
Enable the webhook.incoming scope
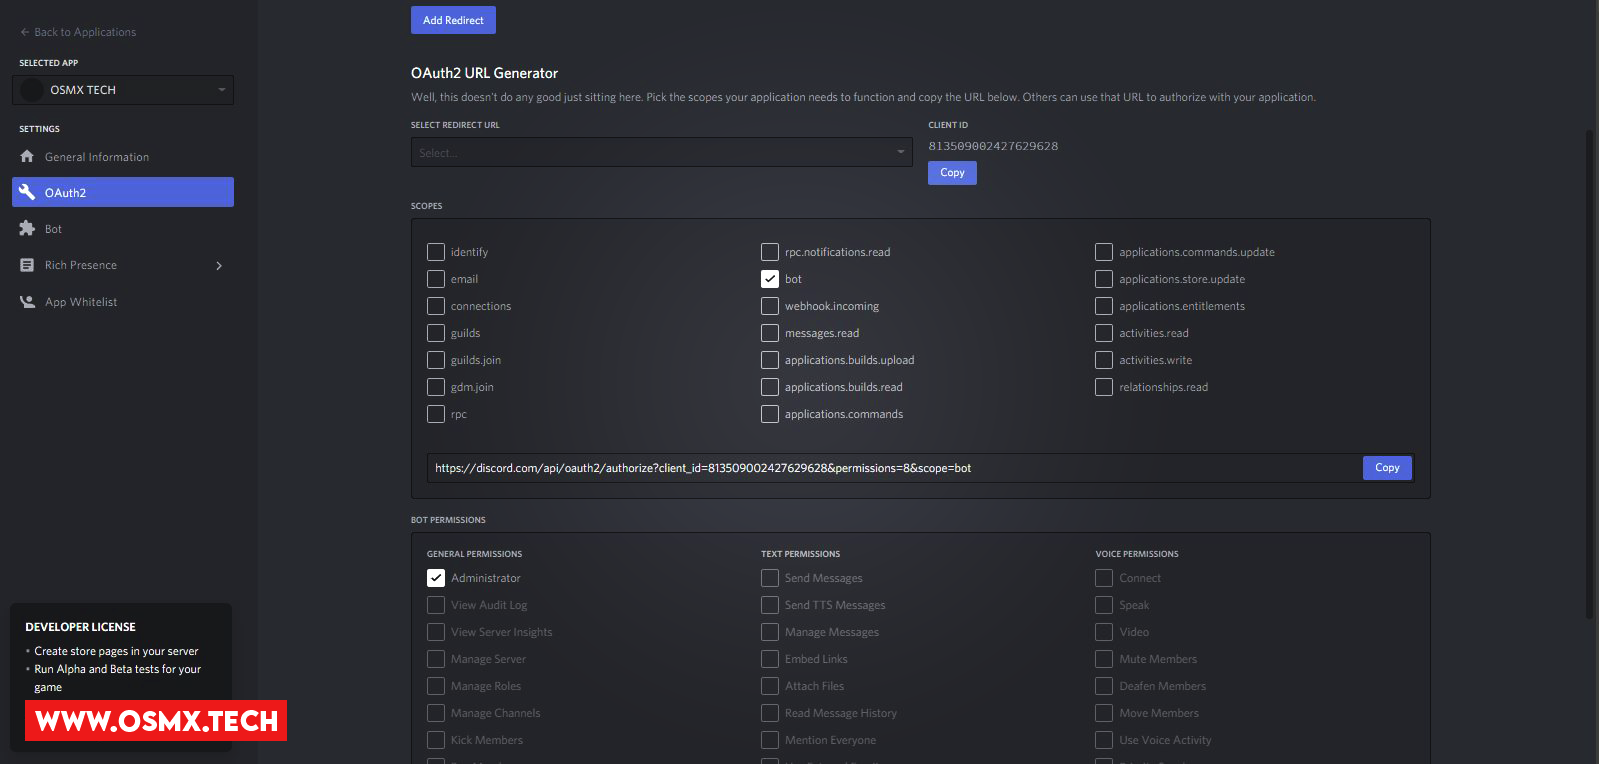(770, 306)
